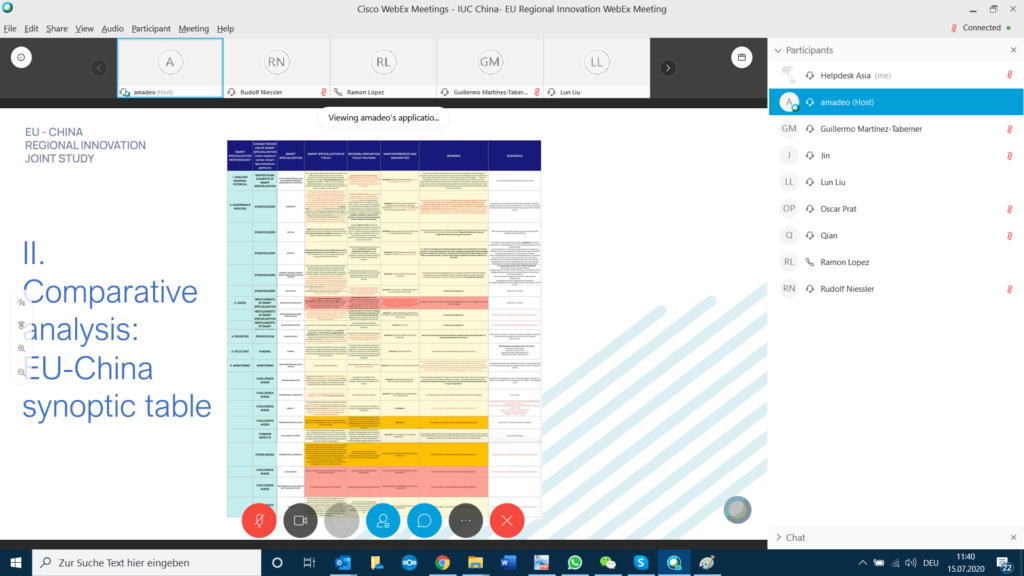Screen dimensions: 1024x576
Task: Click the layout switch icon above the shared screen
Action: point(741,58)
